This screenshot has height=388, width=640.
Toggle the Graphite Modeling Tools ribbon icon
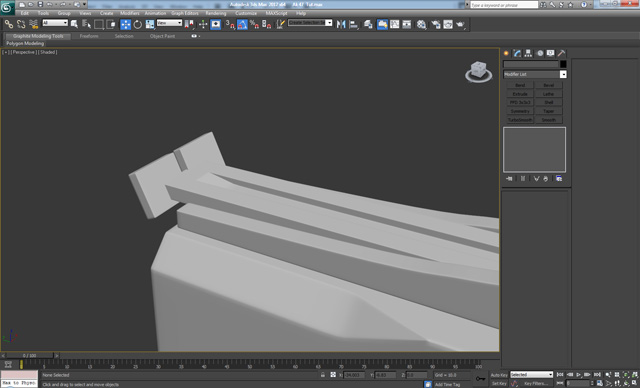click(382, 24)
